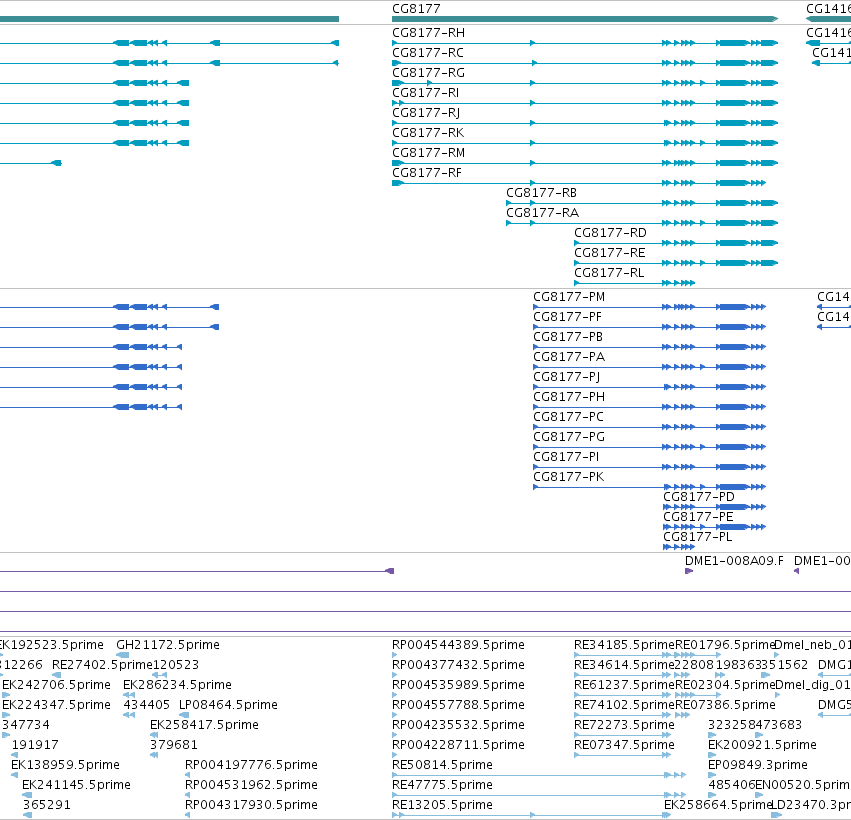The width and height of the screenshot is (851, 820).
Task: Select the CG8177-RJ transcript label
Action: point(426,113)
